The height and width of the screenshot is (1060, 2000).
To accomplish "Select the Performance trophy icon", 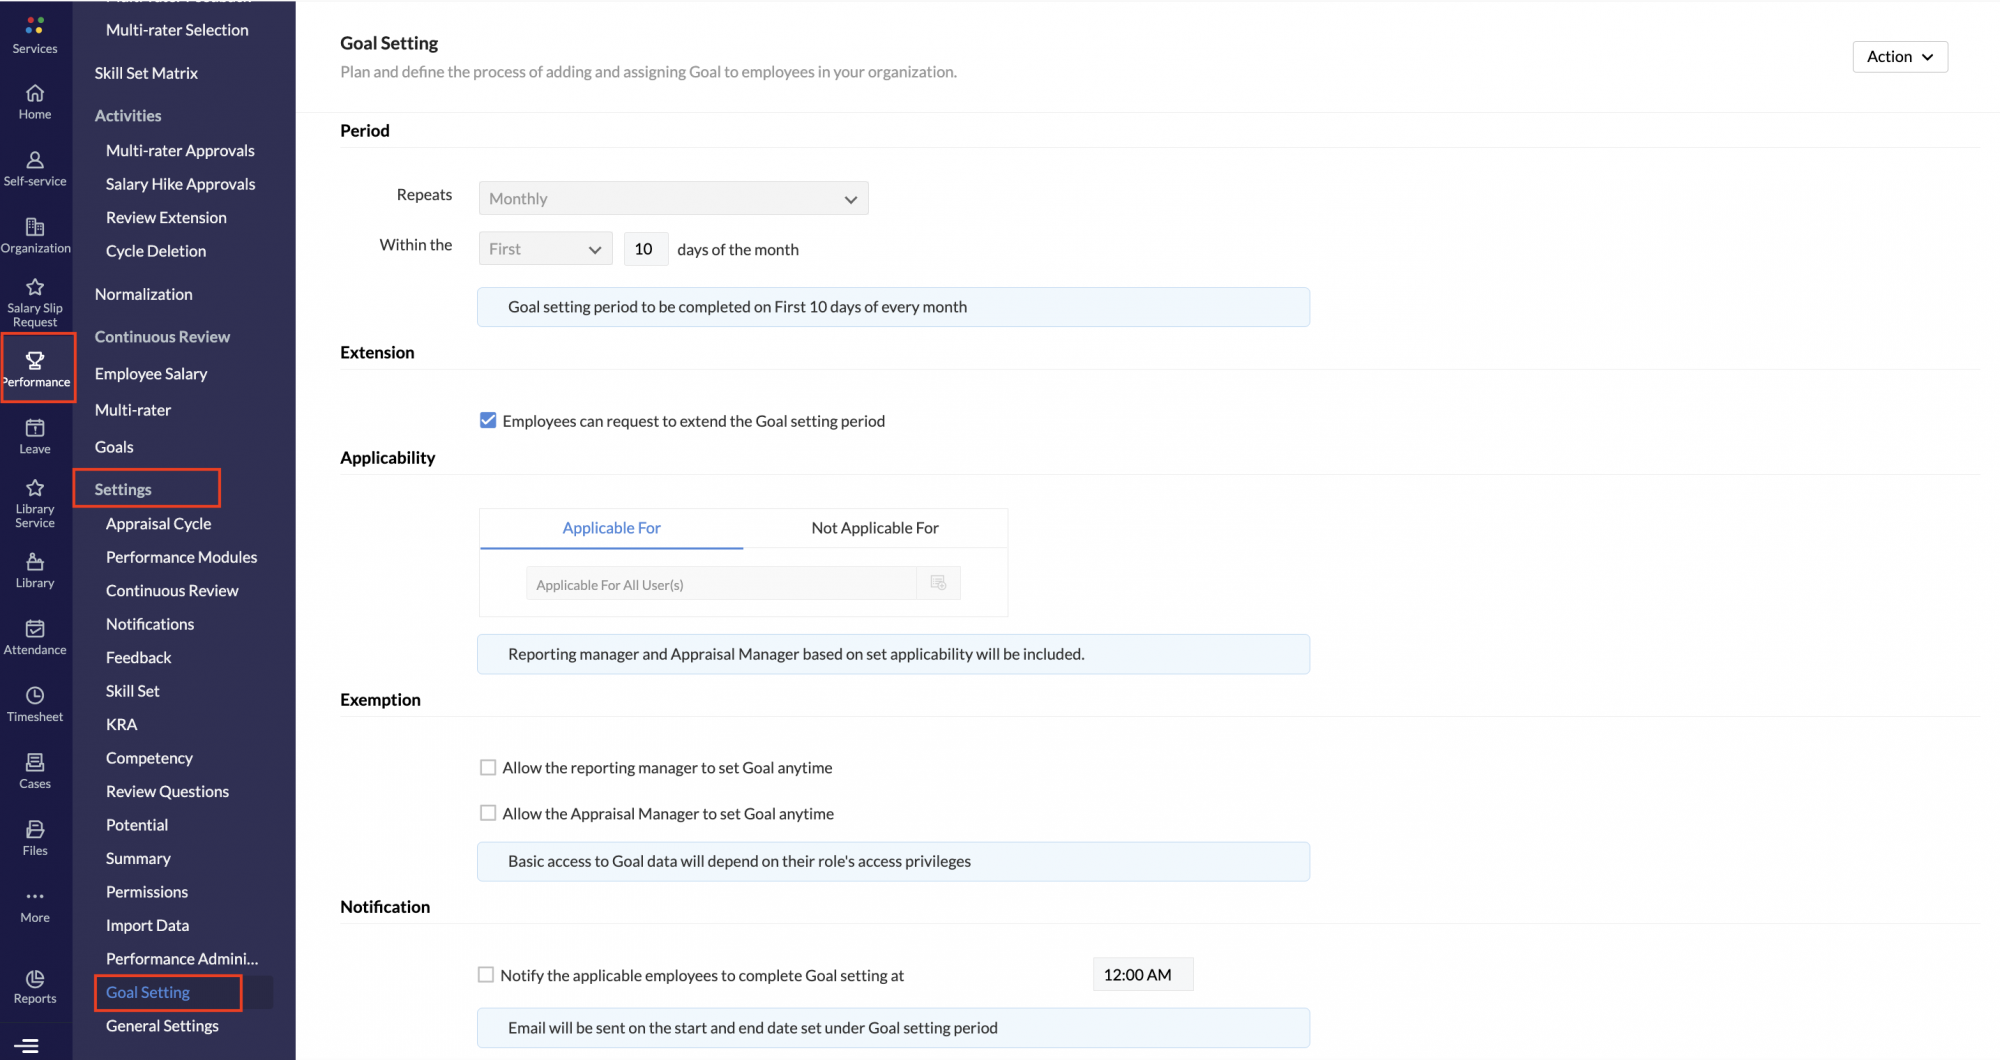I will pos(35,360).
